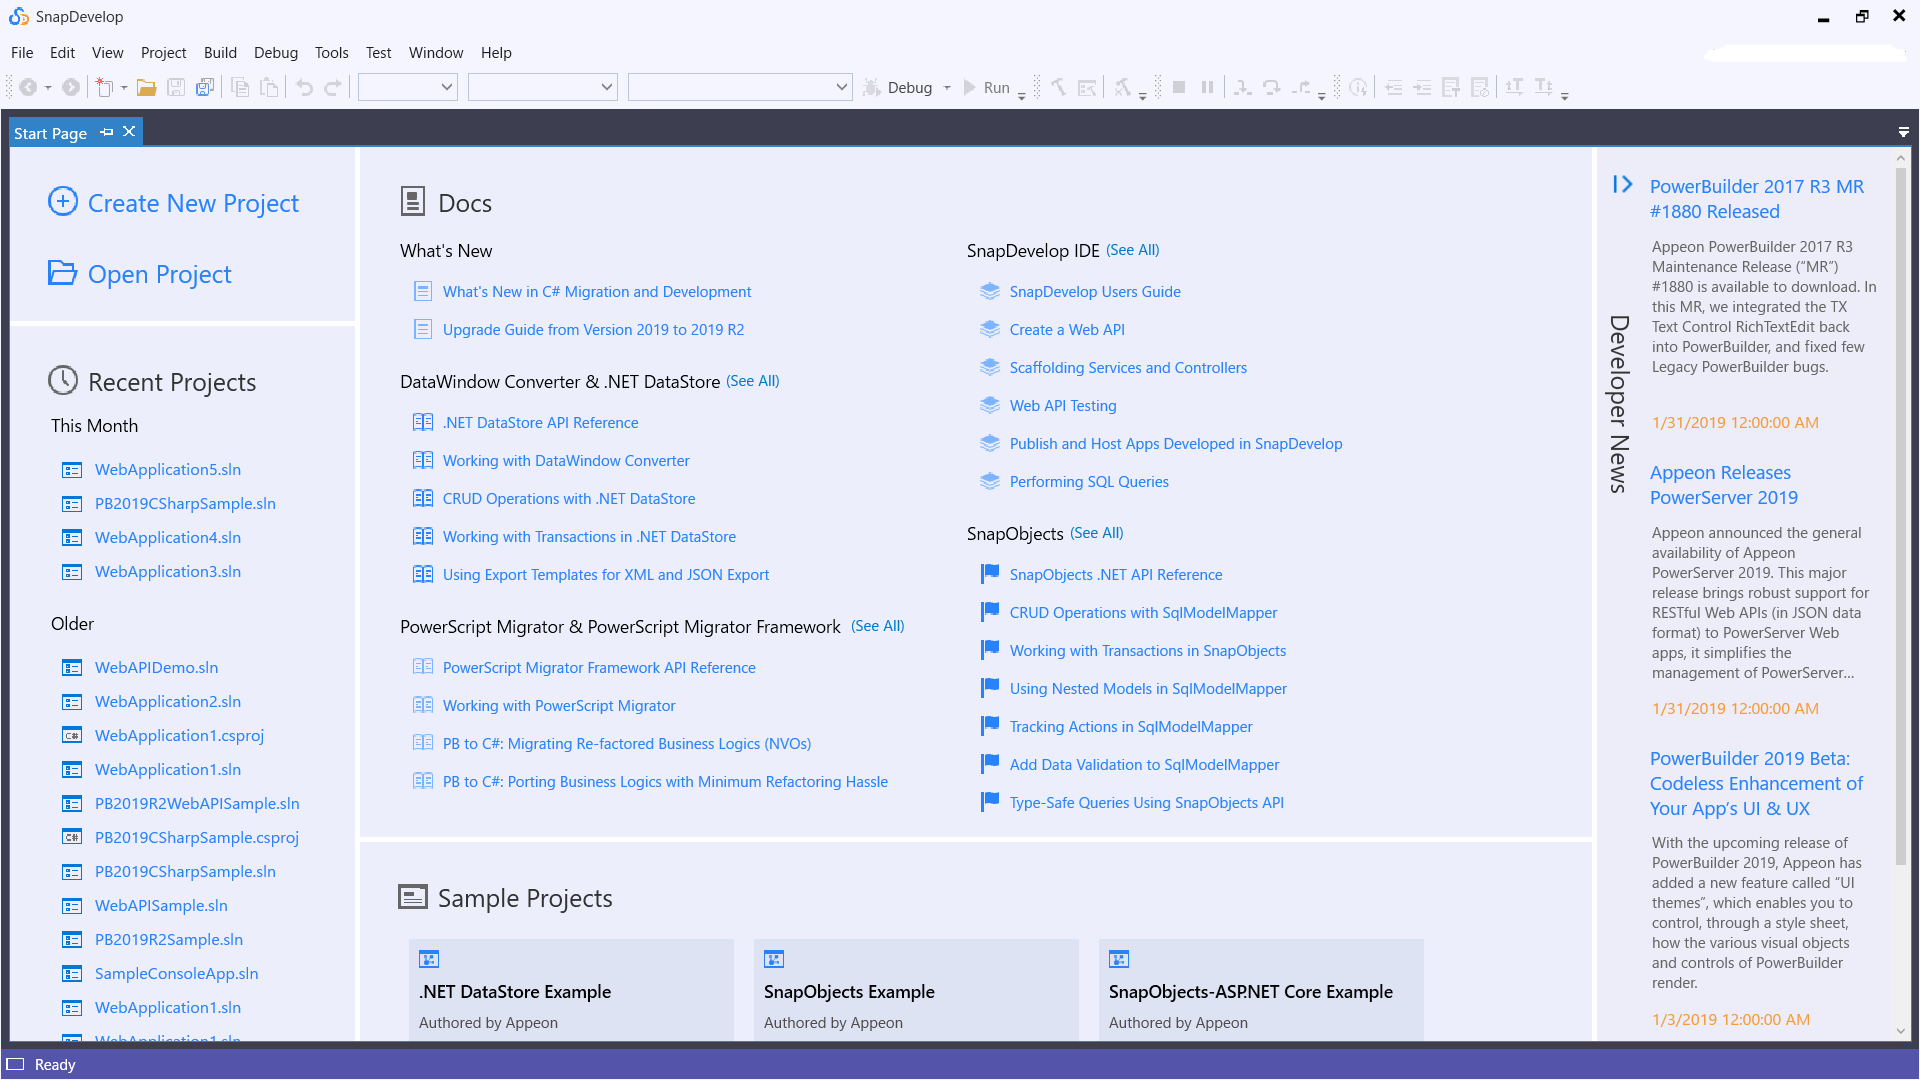Open the WebApplication5.sln recent project
Screen dimensions: 1920x1080
coord(167,469)
